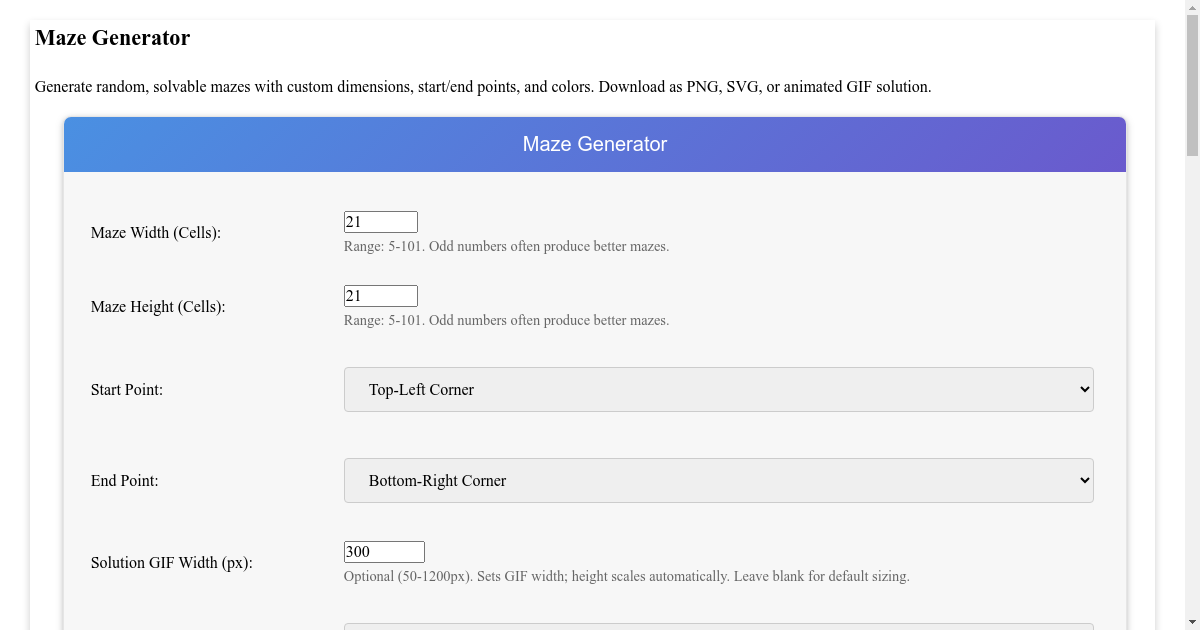Viewport: 1200px width, 630px height.
Task: Click the scrollbar down arrow
Action: pyautogui.click(x=1191, y=621)
